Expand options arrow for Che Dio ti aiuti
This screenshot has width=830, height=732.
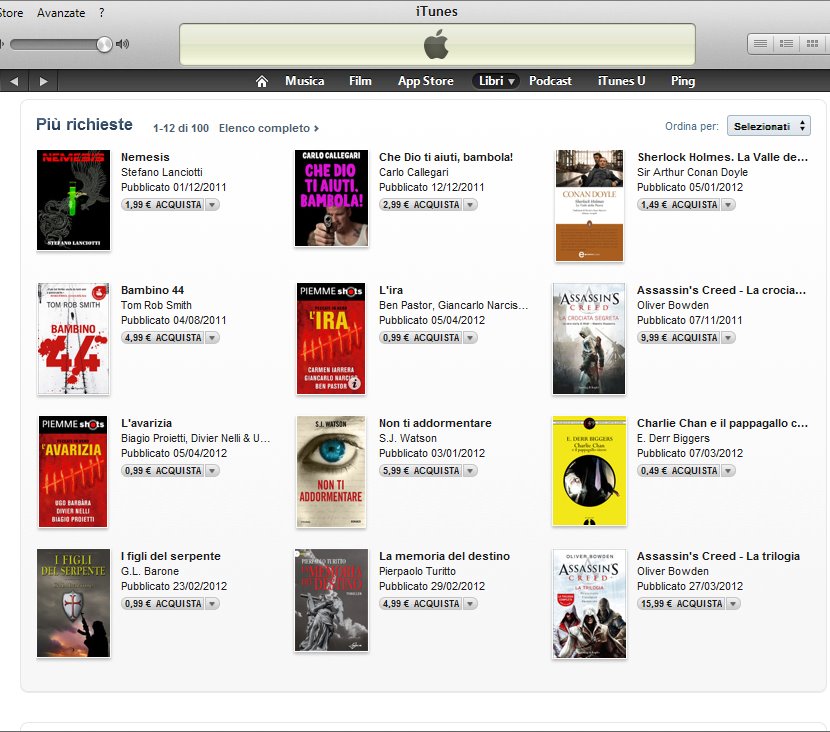[470, 204]
